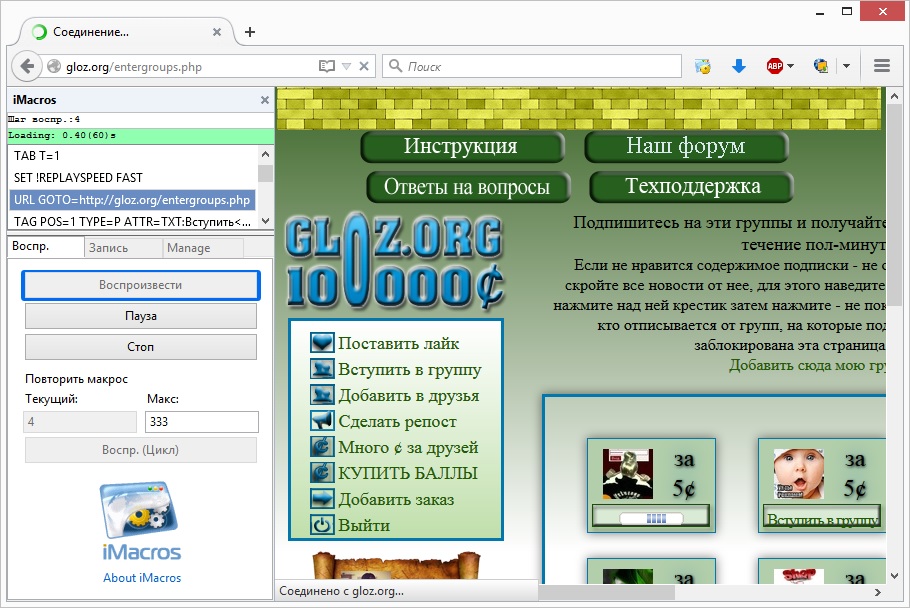Image resolution: width=910 pixels, height=608 pixels.
Task: Click the page vertical scrollbar down arrow
Action: [894, 576]
